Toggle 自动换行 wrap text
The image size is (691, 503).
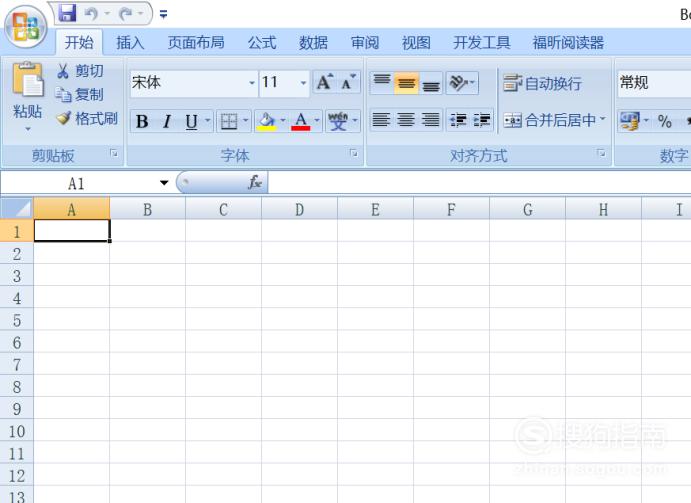tap(542, 83)
